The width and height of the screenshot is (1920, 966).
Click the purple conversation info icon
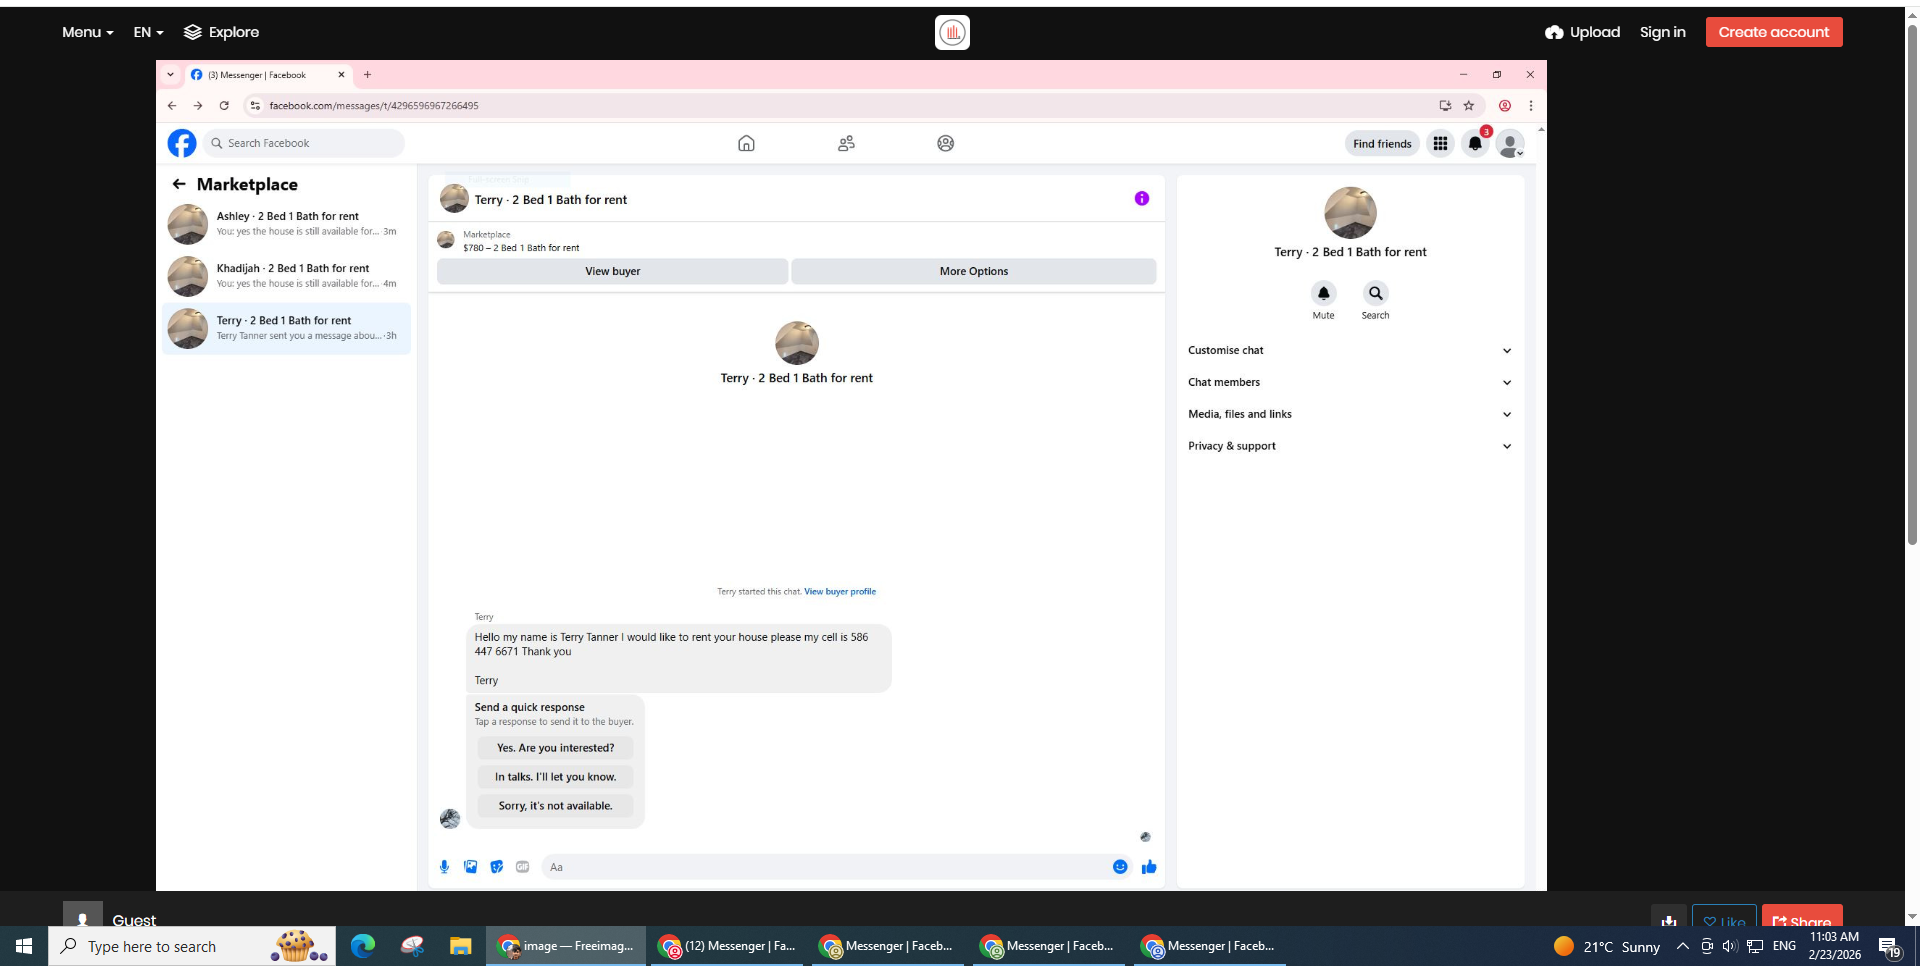pos(1141,199)
